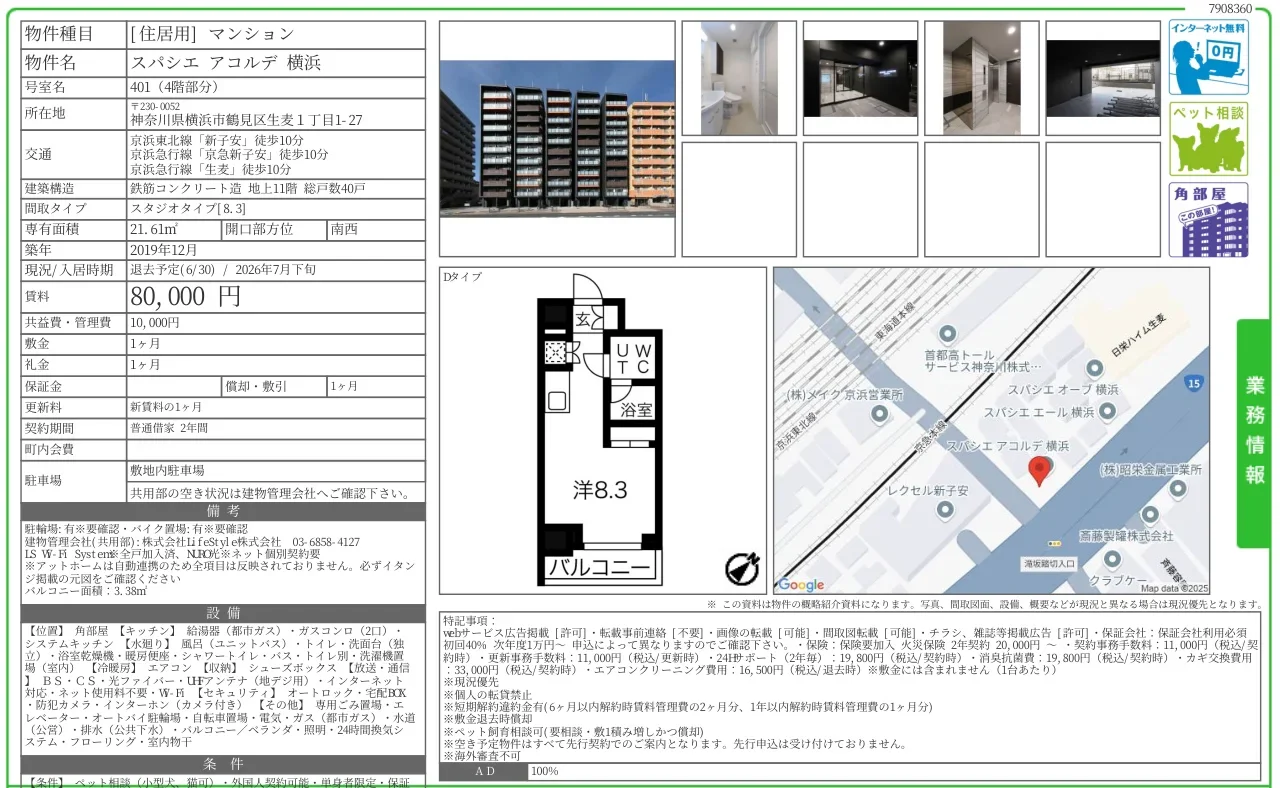Click the 敷金 value 1ヶ月
Screen dimensions: 1280x788
click(x=145, y=343)
